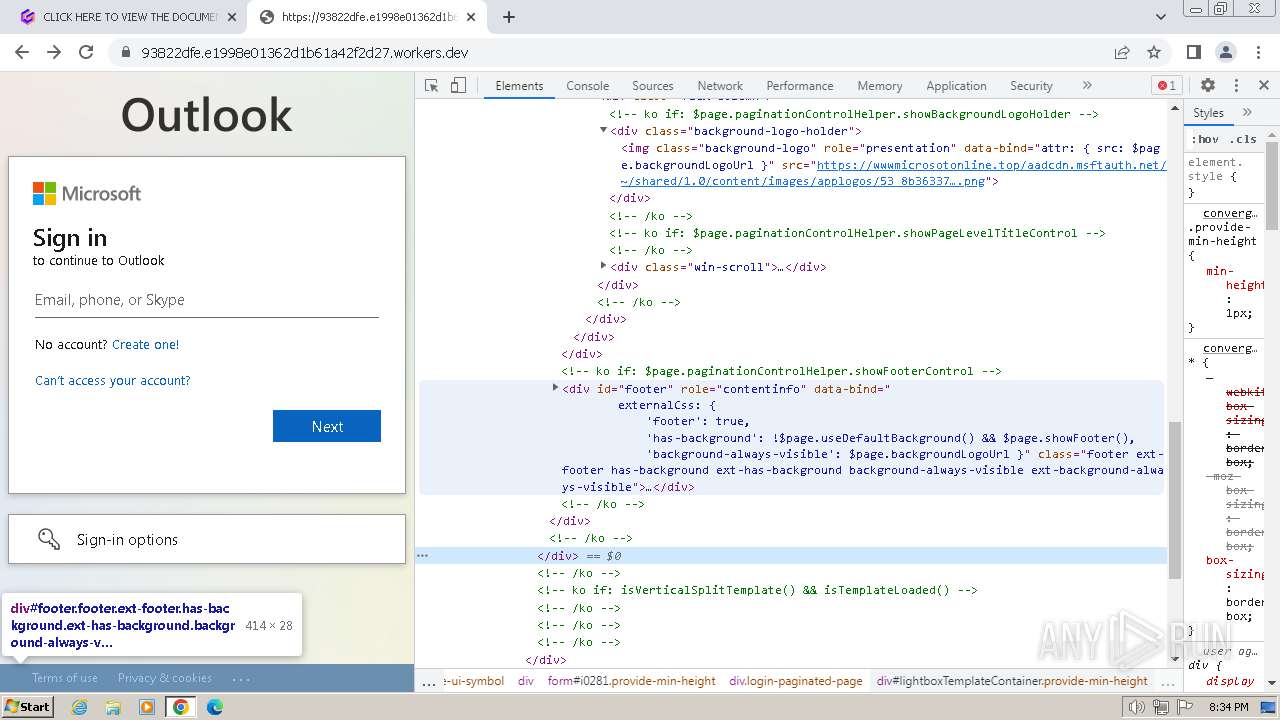
Task: Click the Email, phone, or Skype field
Action: (207, 300)
